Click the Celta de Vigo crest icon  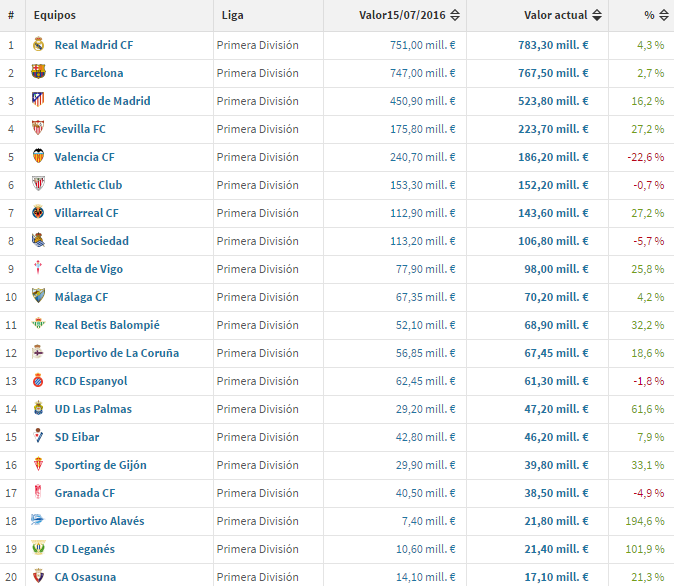pyautogui.click(x=39, y=268)
